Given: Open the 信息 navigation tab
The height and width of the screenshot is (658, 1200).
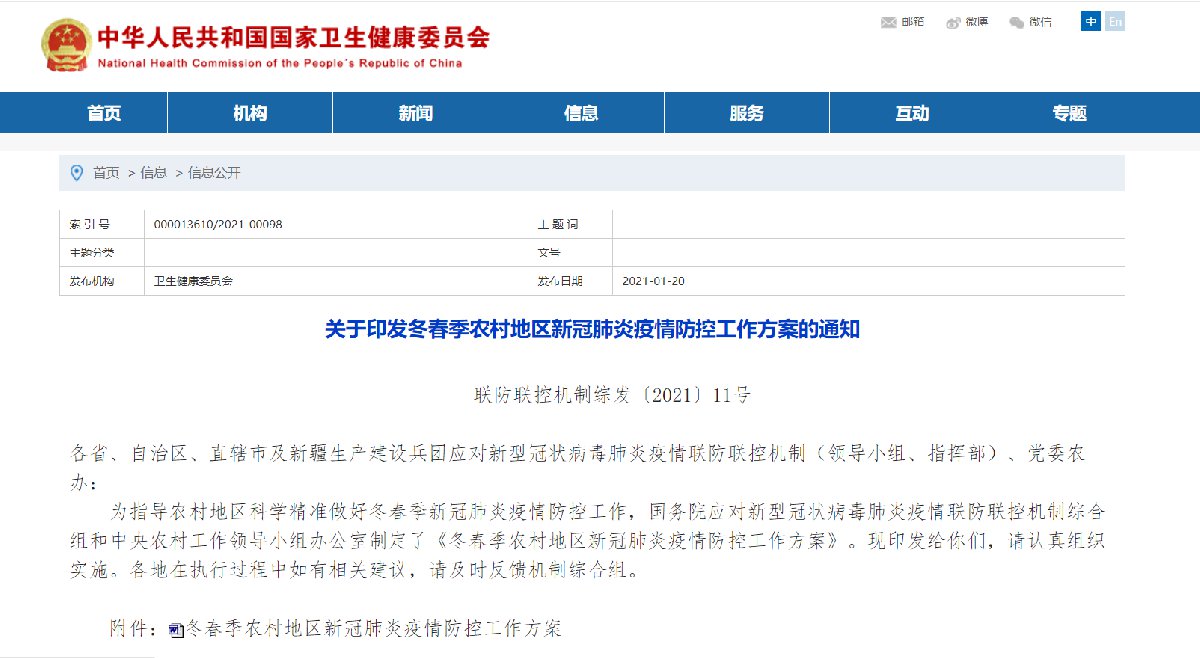Looking at the screenshot, I should [x=581, y=113].
